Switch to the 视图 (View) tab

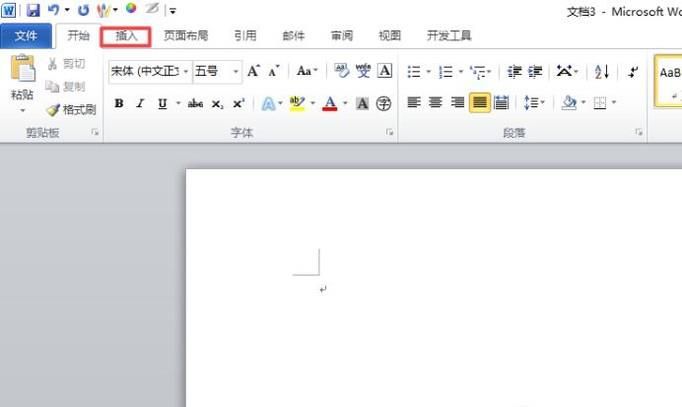pyautogui.click(x=390, y=36)
